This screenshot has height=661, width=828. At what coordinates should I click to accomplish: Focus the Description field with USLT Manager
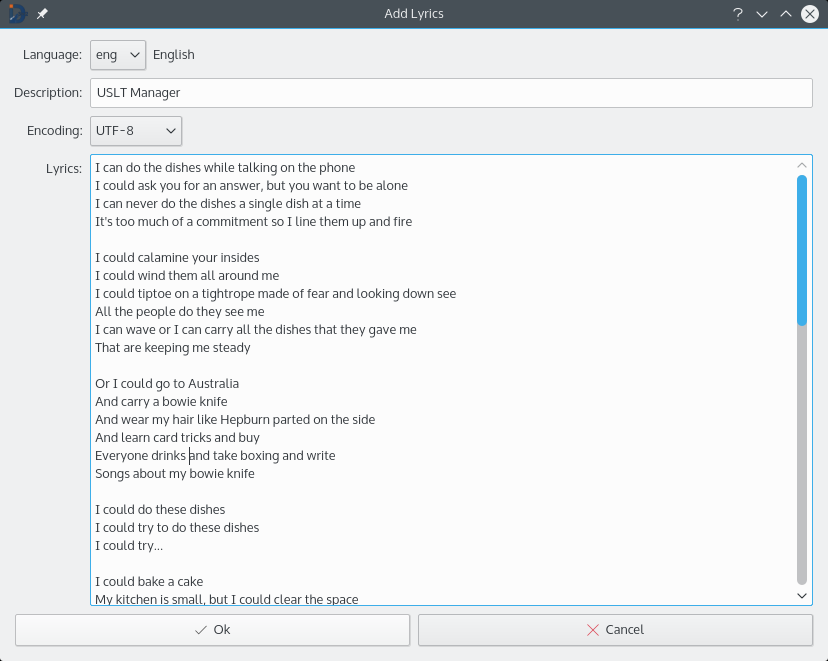pyautogui.click(x=451, y=93)
